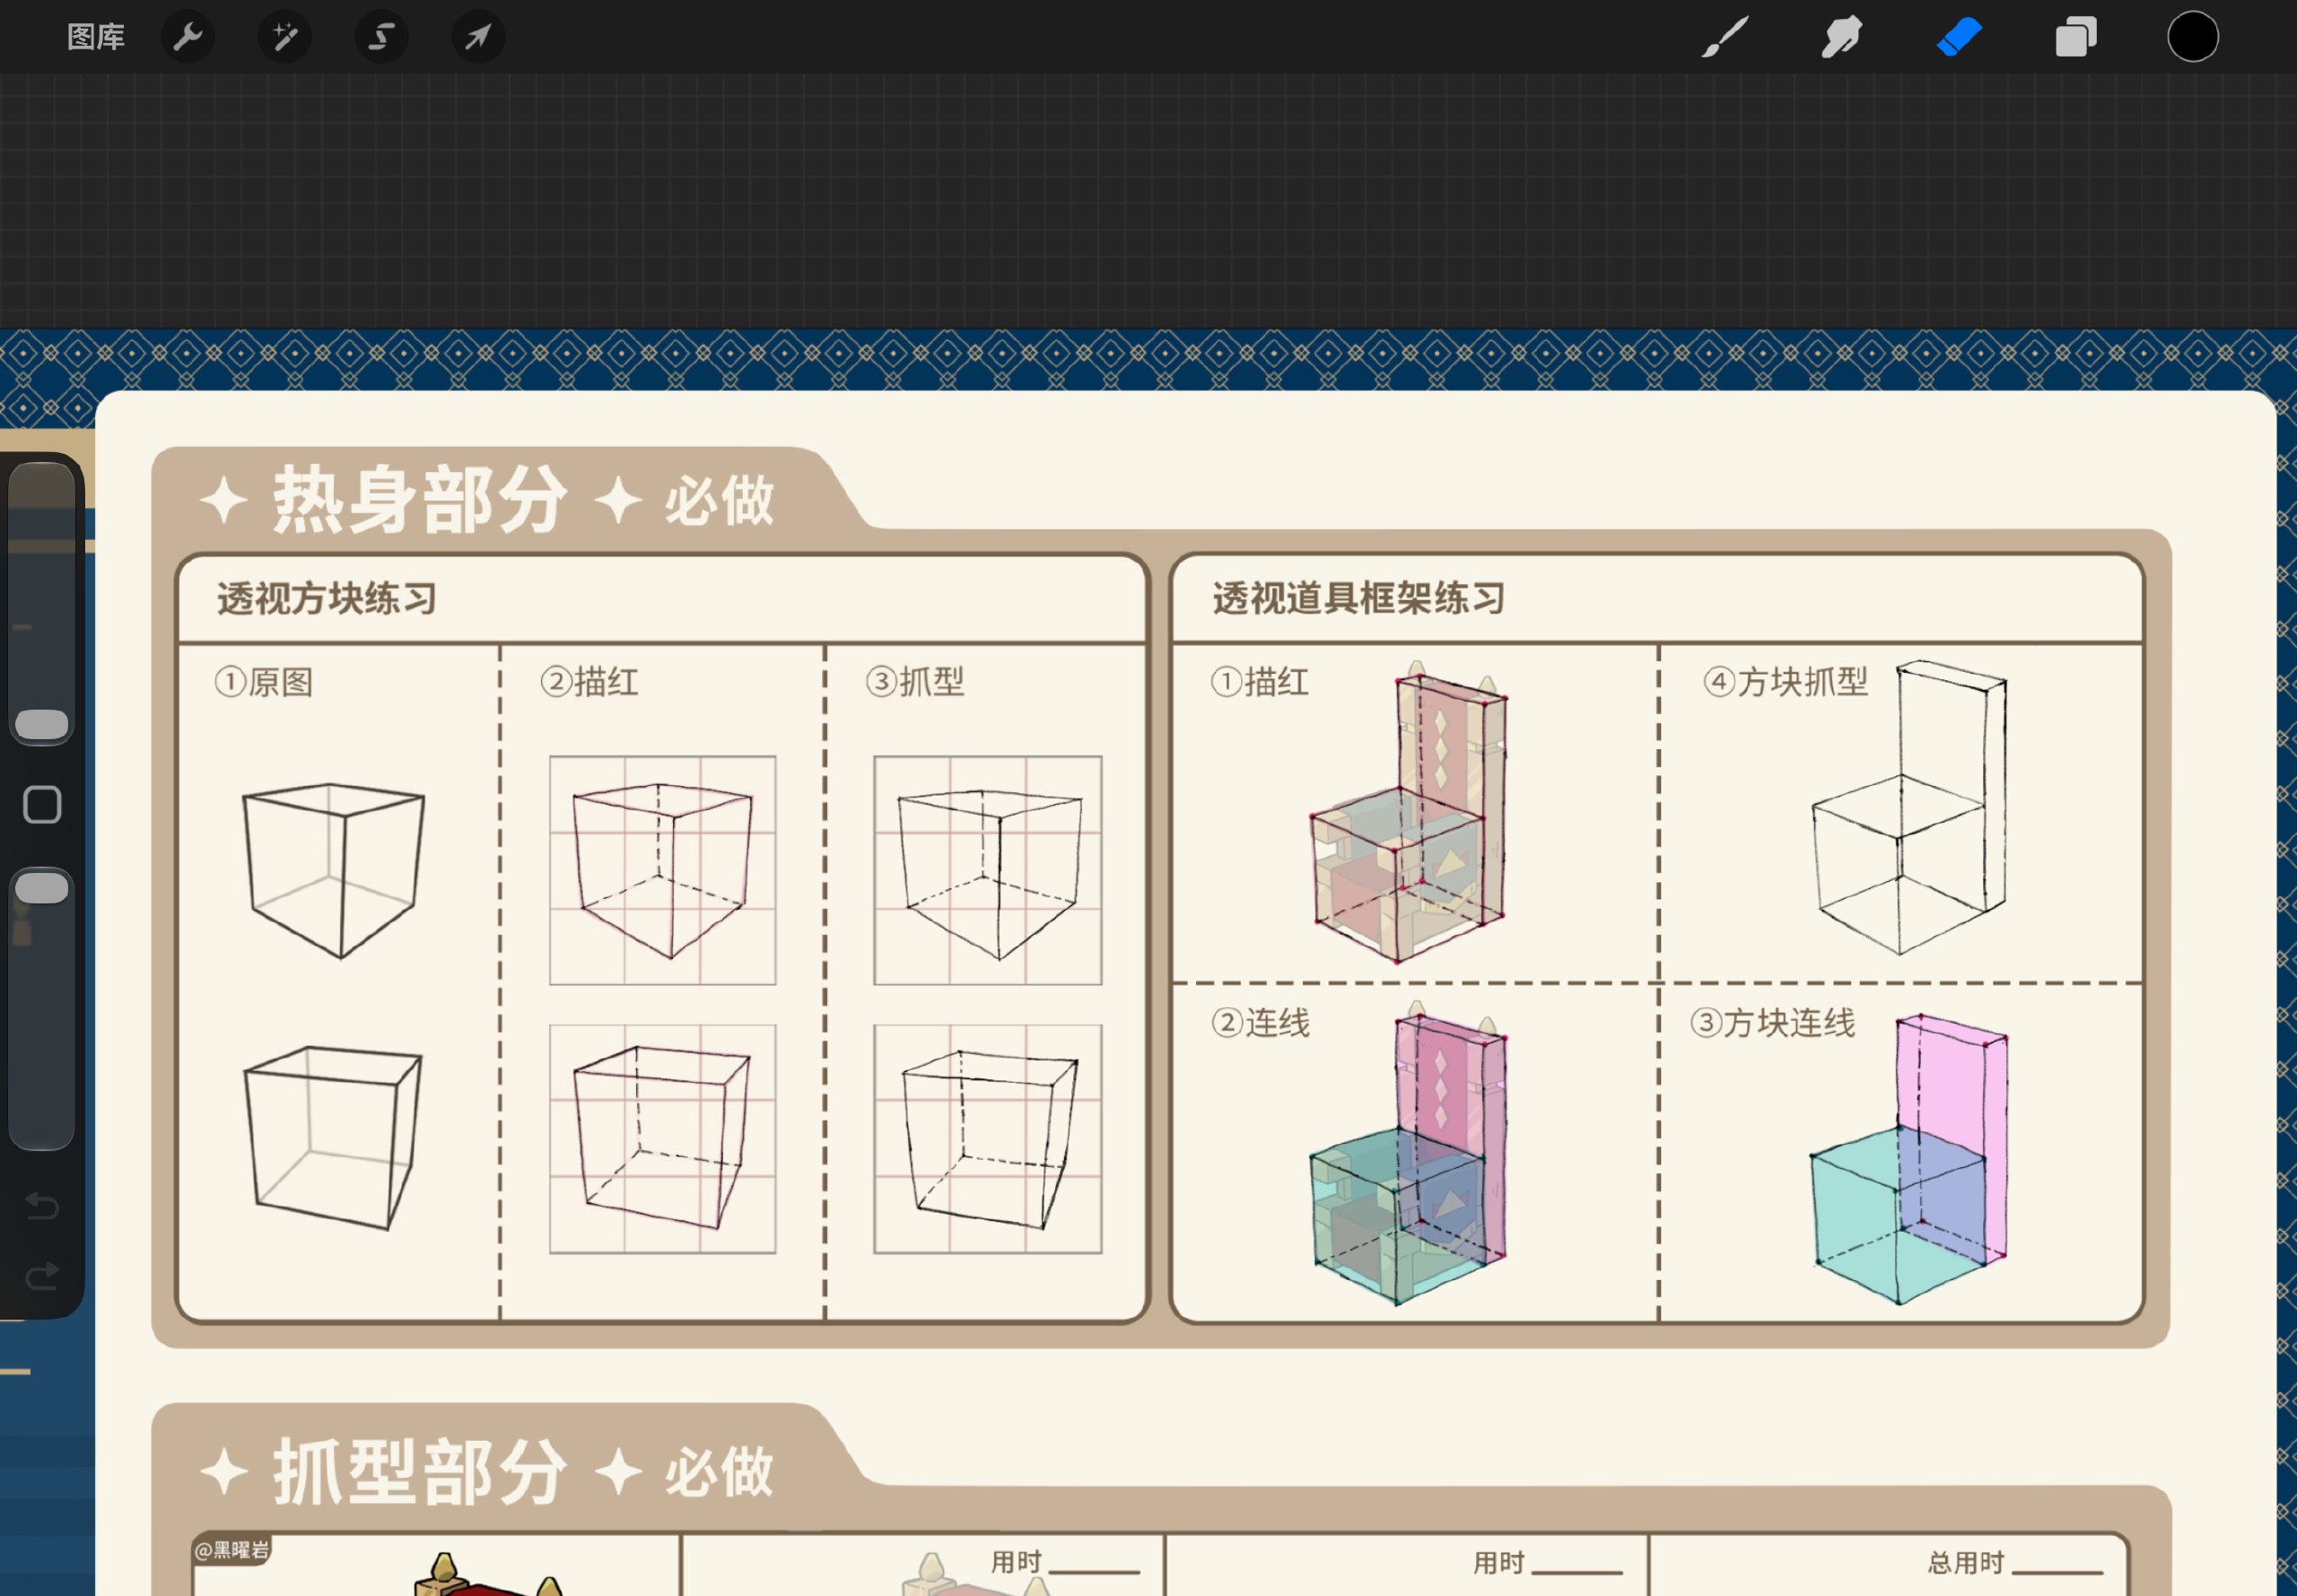
Task: Click the brush opacity slider handle
Action: coord(42,888)
